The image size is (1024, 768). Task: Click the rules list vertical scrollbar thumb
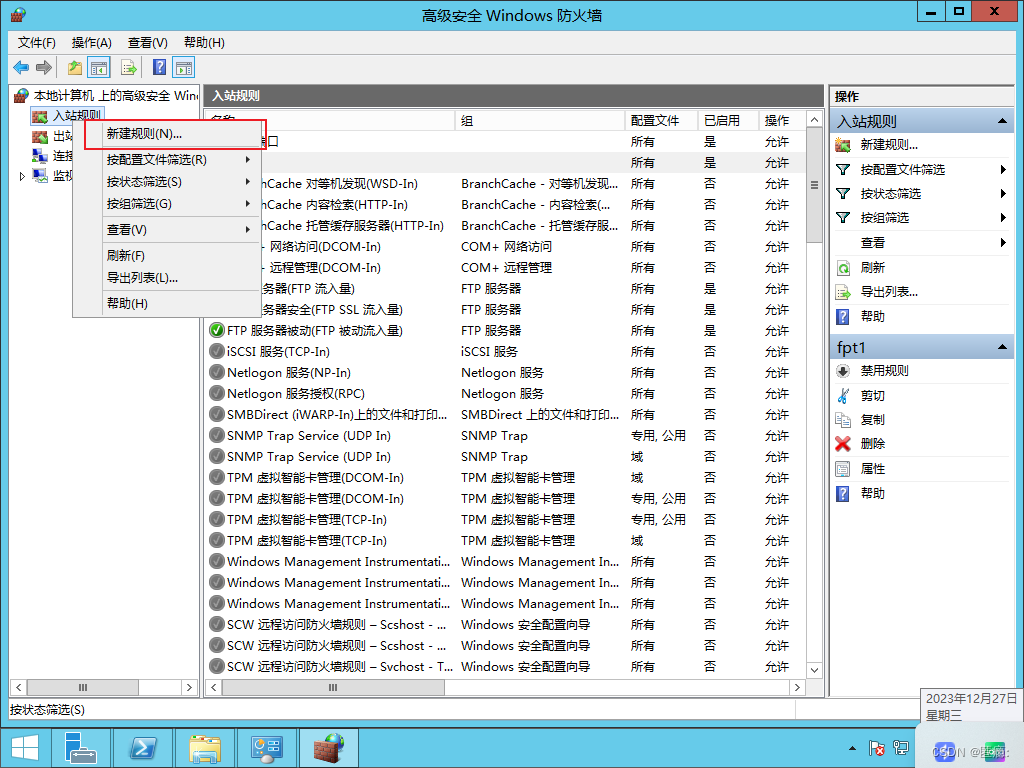click(814, 185)
